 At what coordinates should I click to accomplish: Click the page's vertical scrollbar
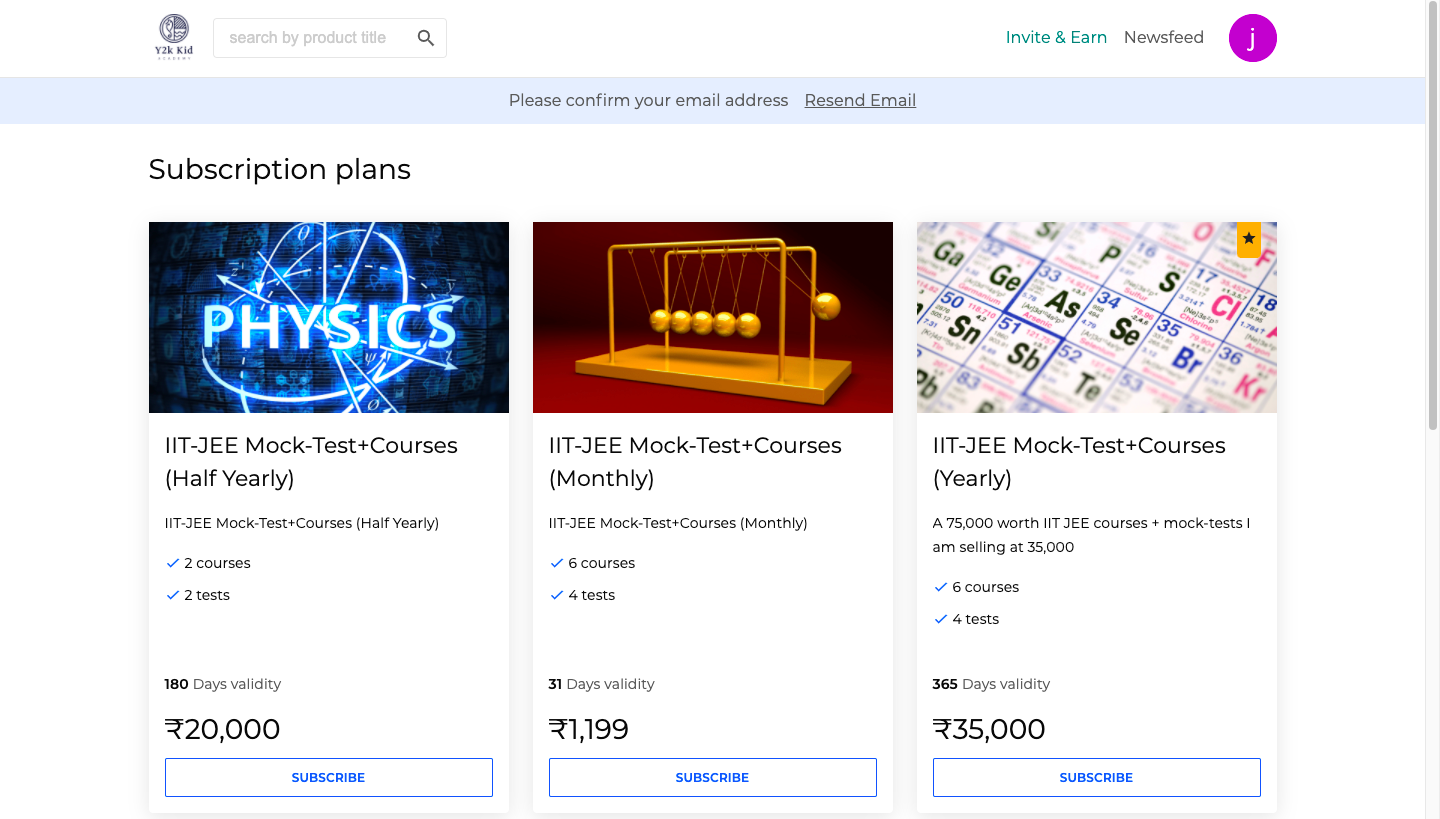point(1432,409)
